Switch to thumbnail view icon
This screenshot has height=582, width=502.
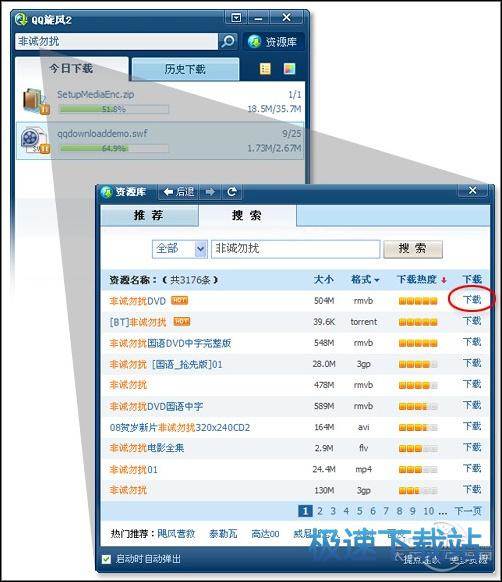coord(289,69)
